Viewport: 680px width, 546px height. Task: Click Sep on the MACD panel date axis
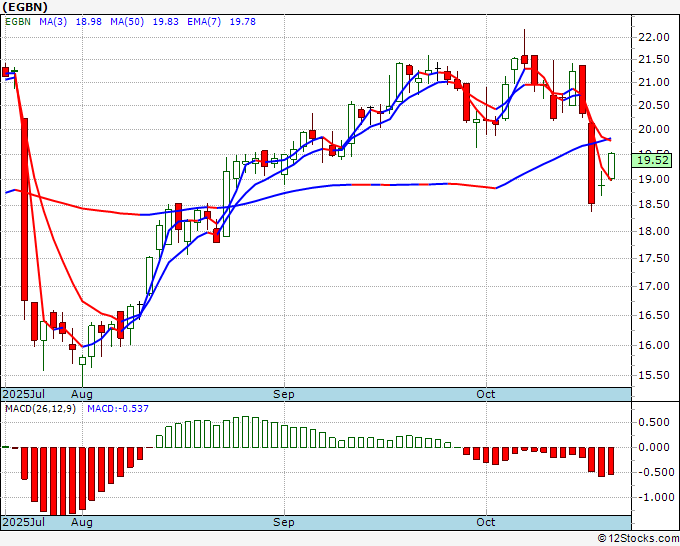pos(284,522)
